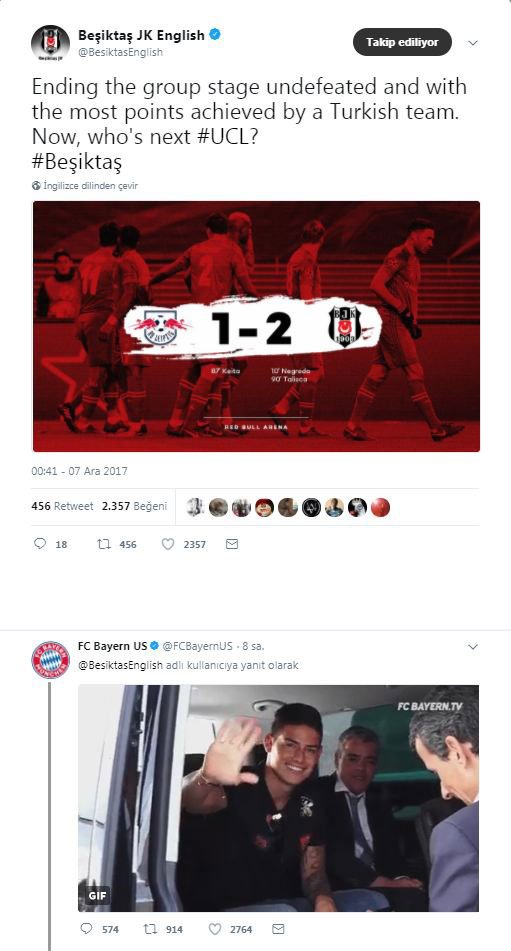This screenshot has width=511, height=951.
Task: Open FC Bayern US profile logo
Action: click(x=50, y=659)
